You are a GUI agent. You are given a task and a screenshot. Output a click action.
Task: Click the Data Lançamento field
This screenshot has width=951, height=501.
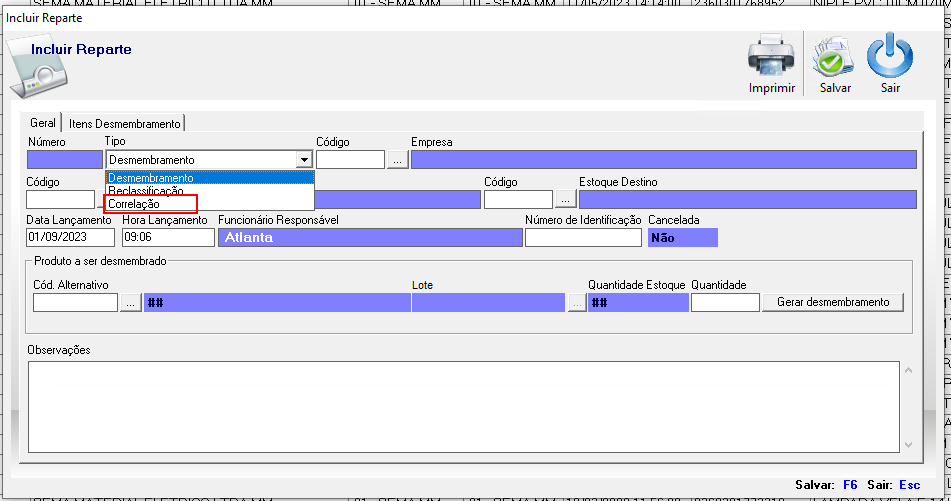point(70,237)
